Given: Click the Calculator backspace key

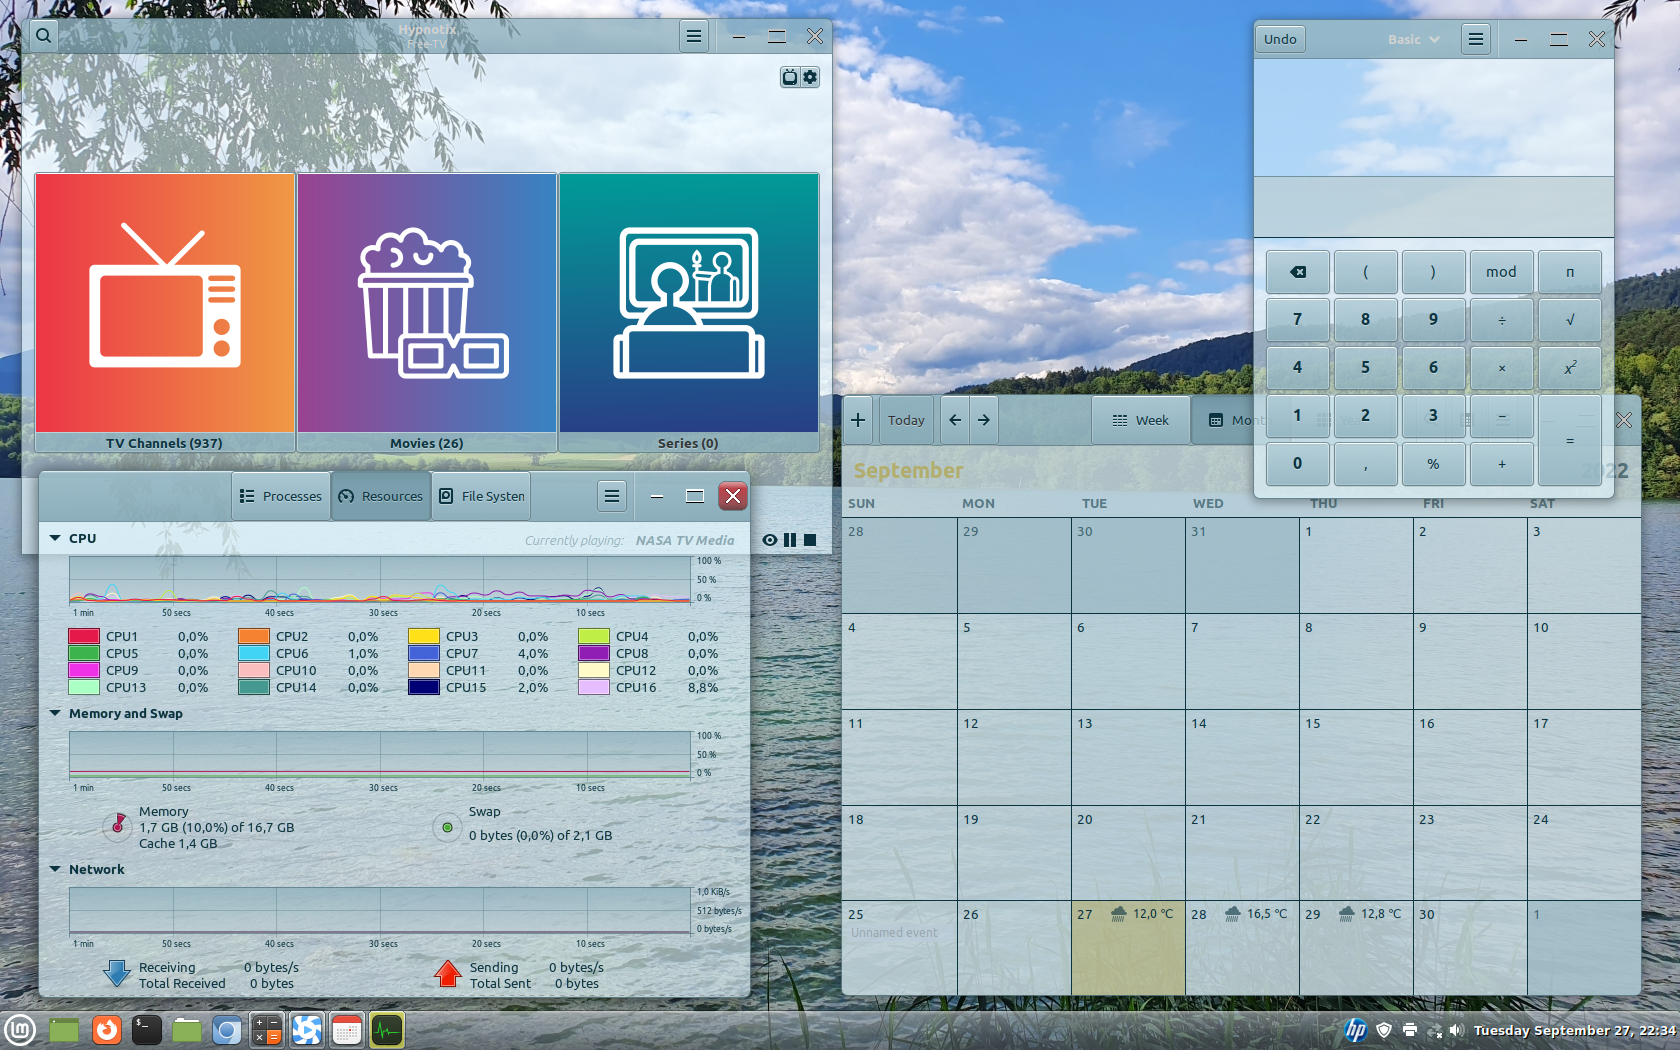Looking at the screenshot, I should point(1298,272).
